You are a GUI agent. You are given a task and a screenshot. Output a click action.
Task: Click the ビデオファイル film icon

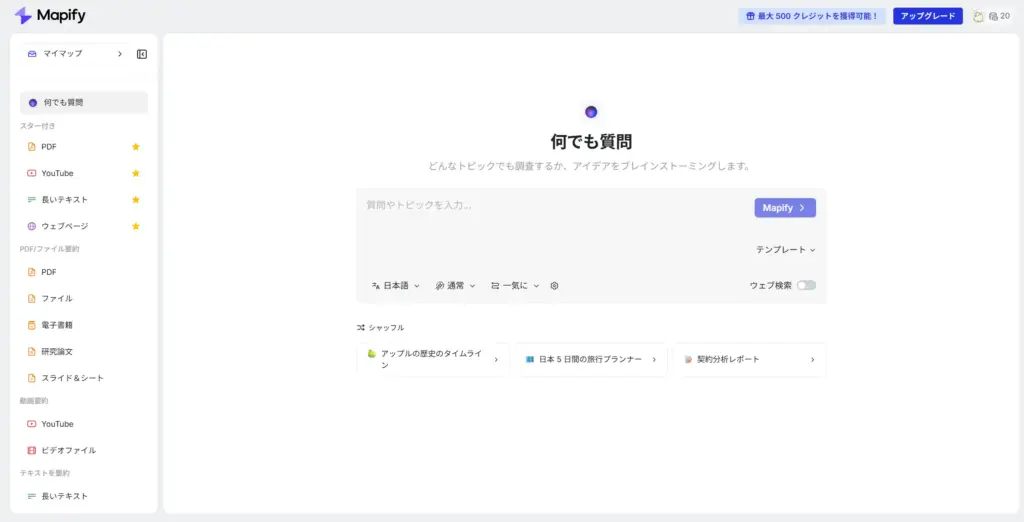point(31,450)
